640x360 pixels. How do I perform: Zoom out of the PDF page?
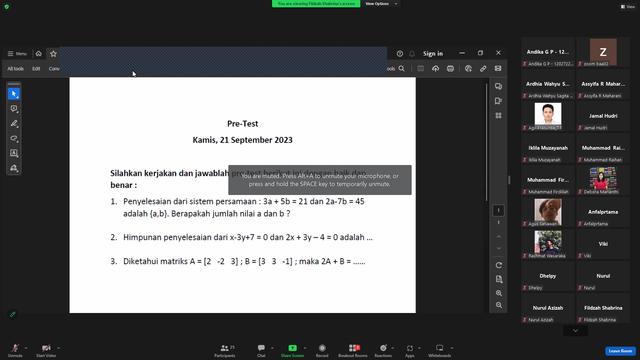tap(498, 305)
